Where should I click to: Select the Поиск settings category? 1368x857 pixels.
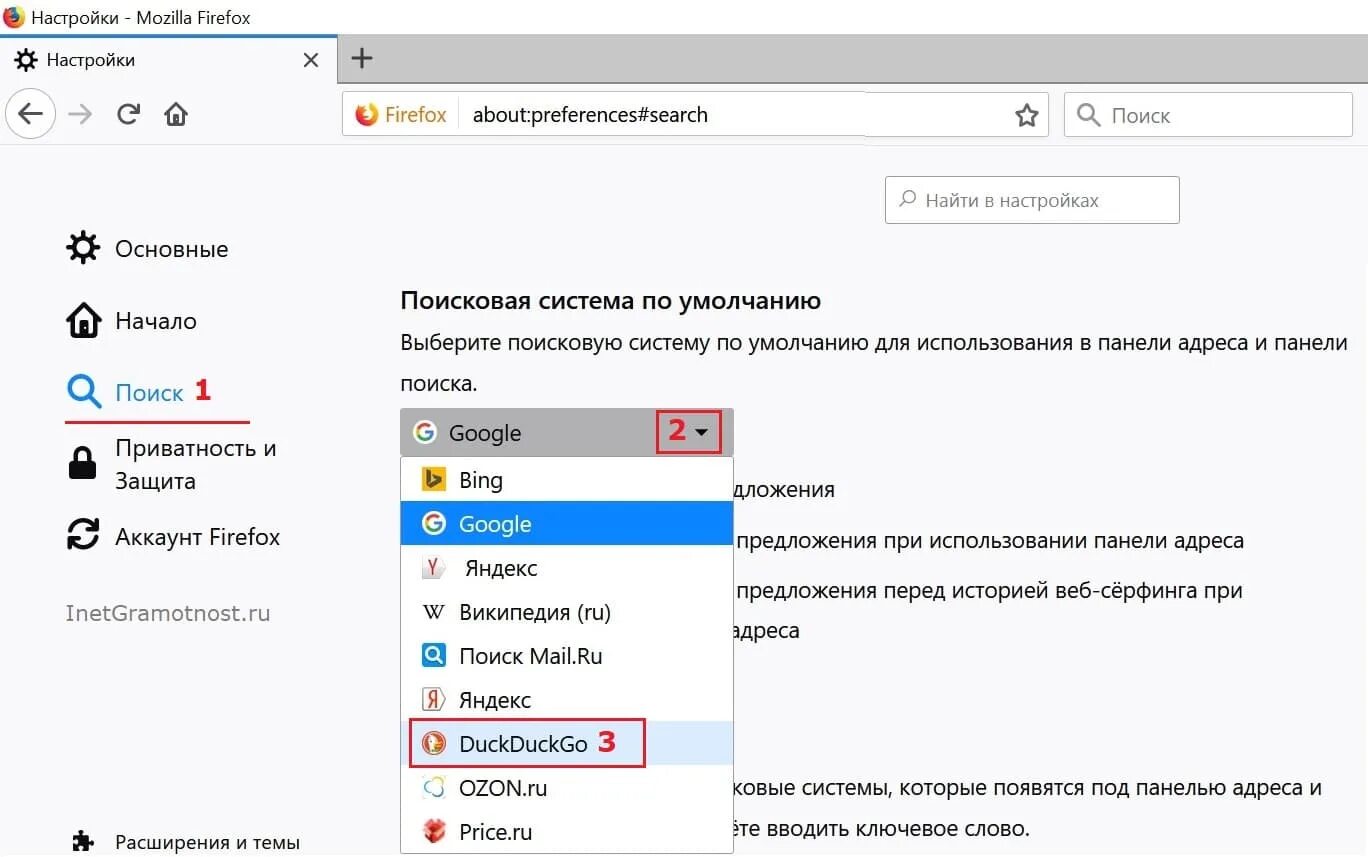click(x=126, y=393)
